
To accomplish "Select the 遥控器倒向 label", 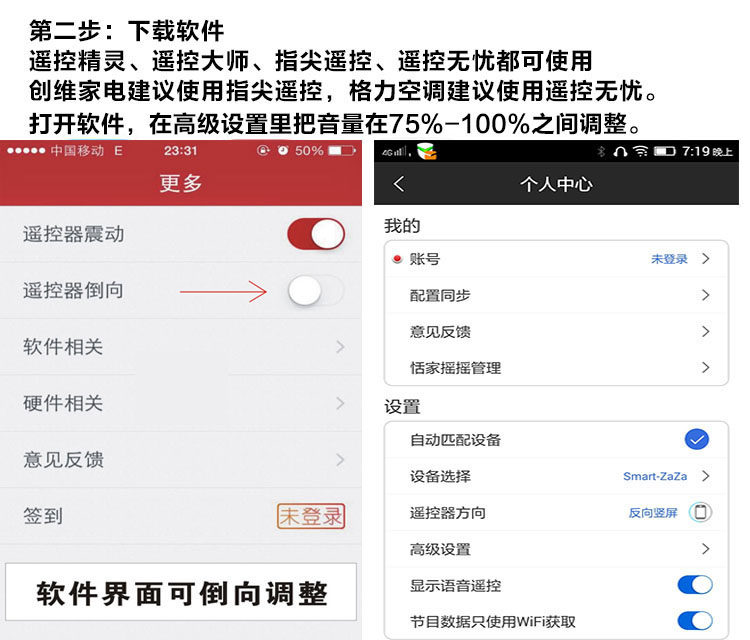I will (74, 290).
